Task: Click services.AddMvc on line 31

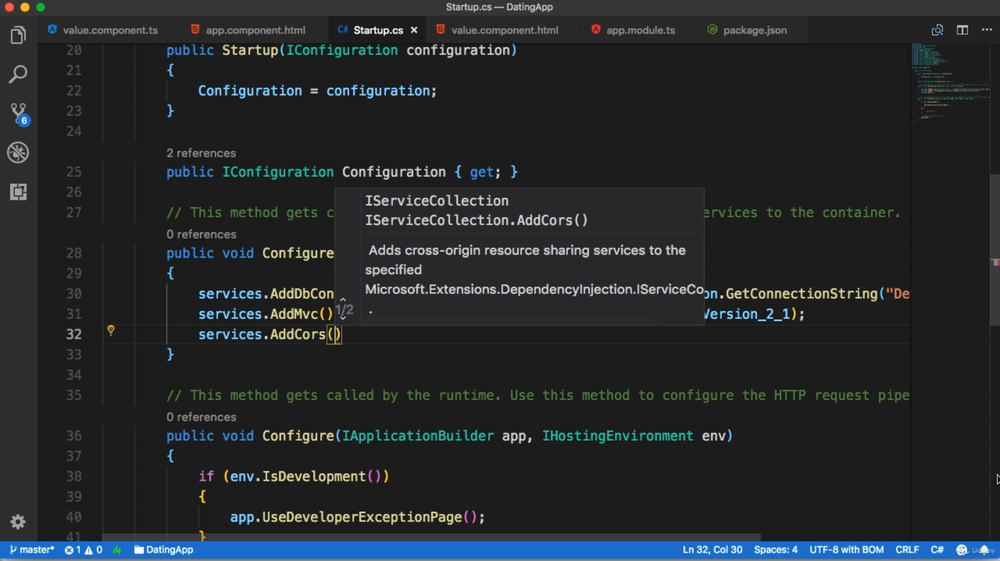Action: point(258,314)
